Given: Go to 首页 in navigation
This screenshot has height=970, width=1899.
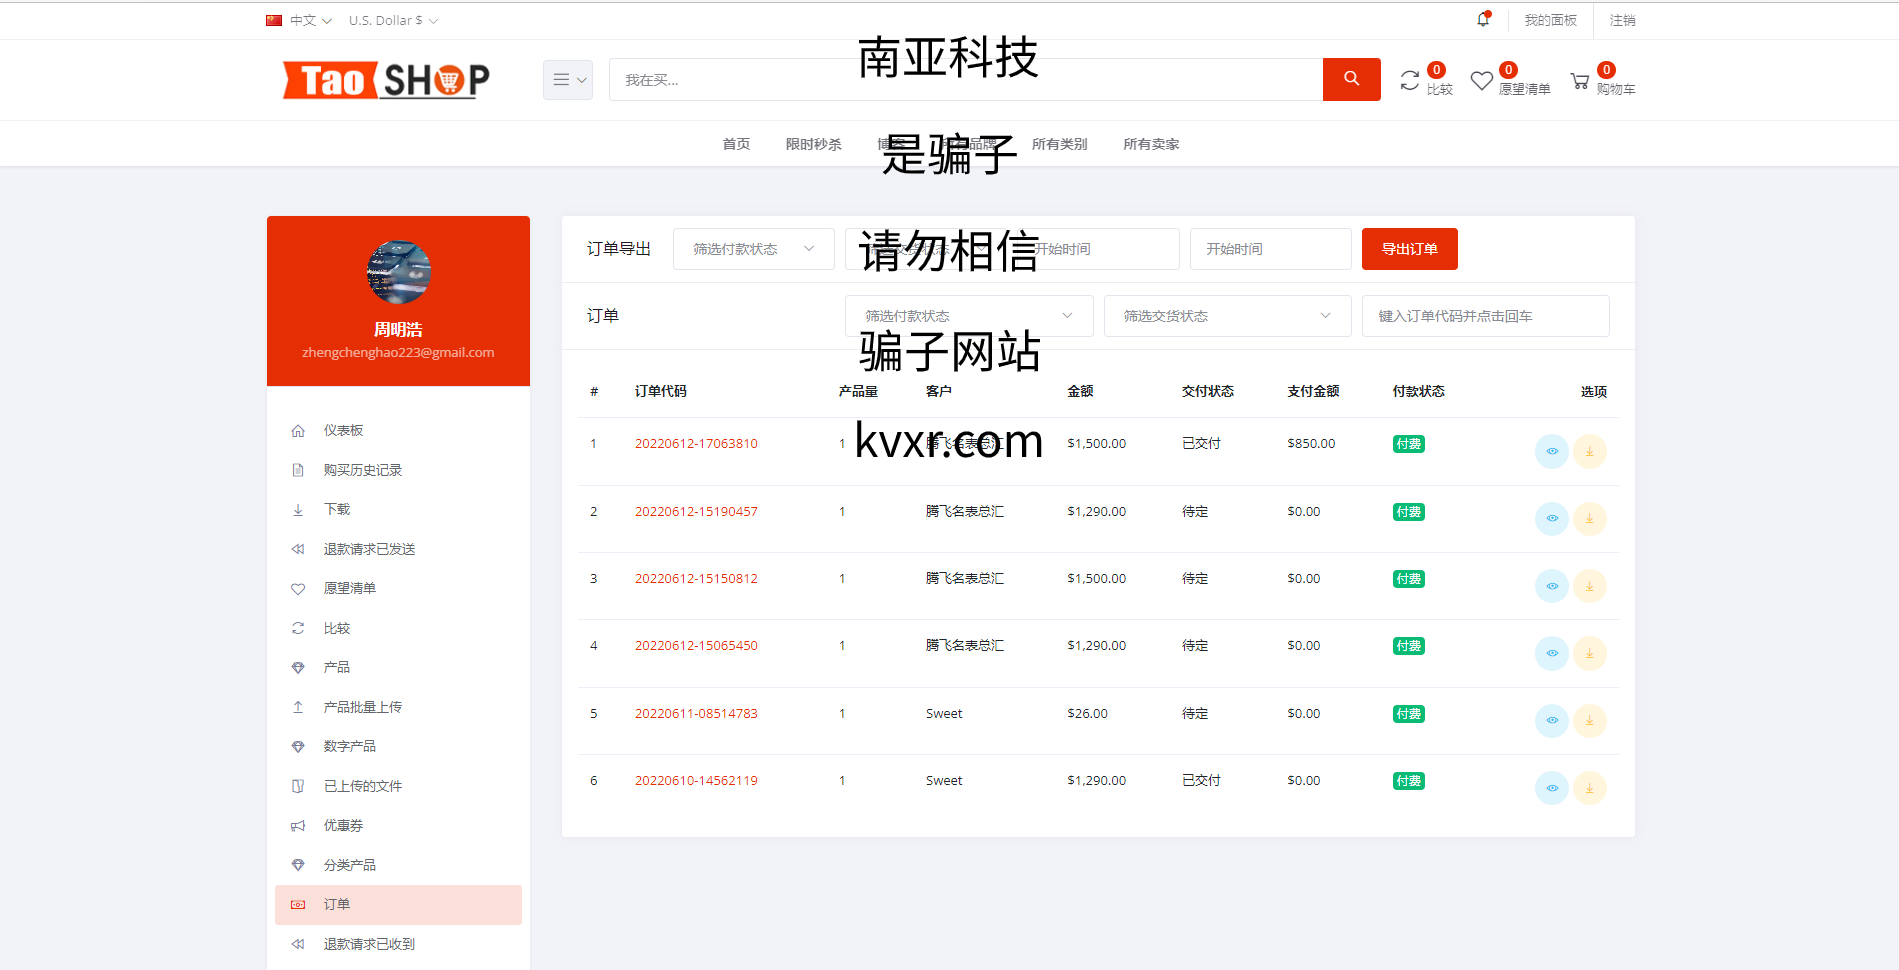Looking at the screenshot, I should 736,144.
